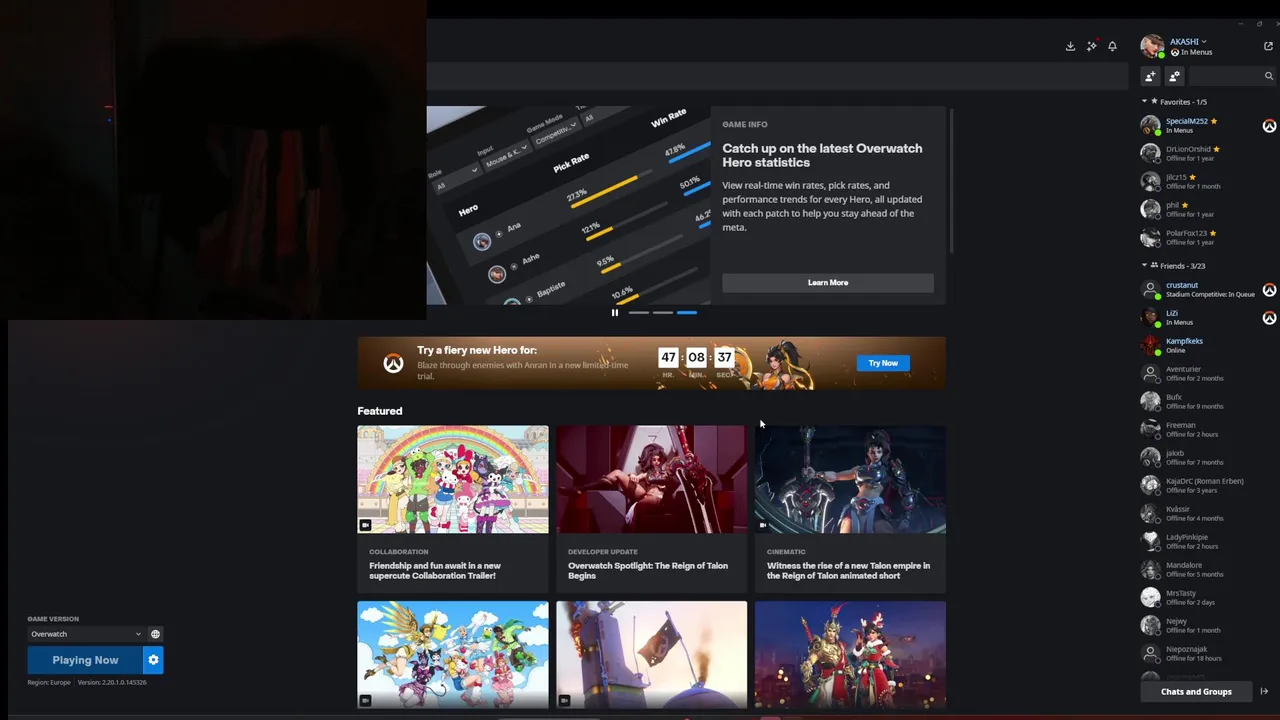1280x720 pixels.
Task: Click the Overwatch logo on the Anran trial banner
Action: point(394,363)
